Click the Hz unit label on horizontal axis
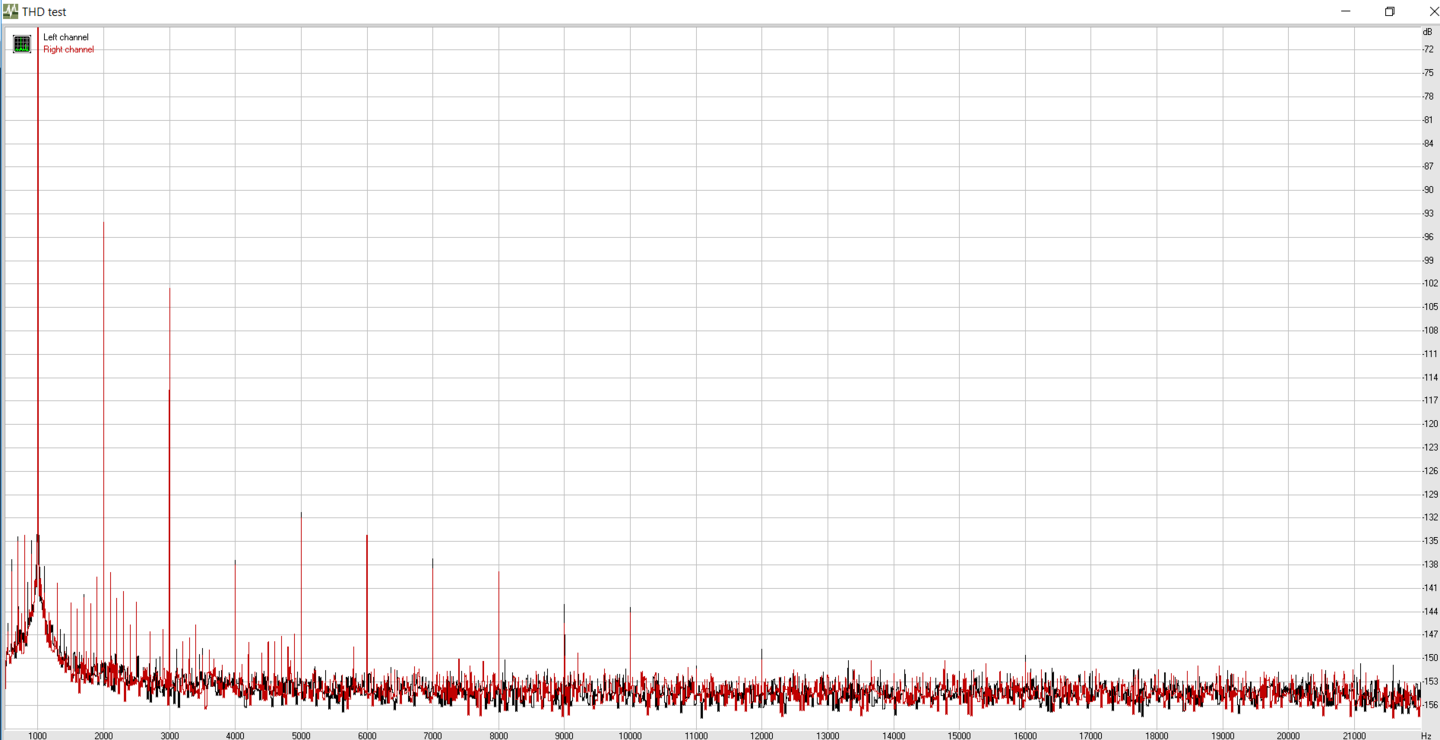1440x740 pixels. 1425,736
